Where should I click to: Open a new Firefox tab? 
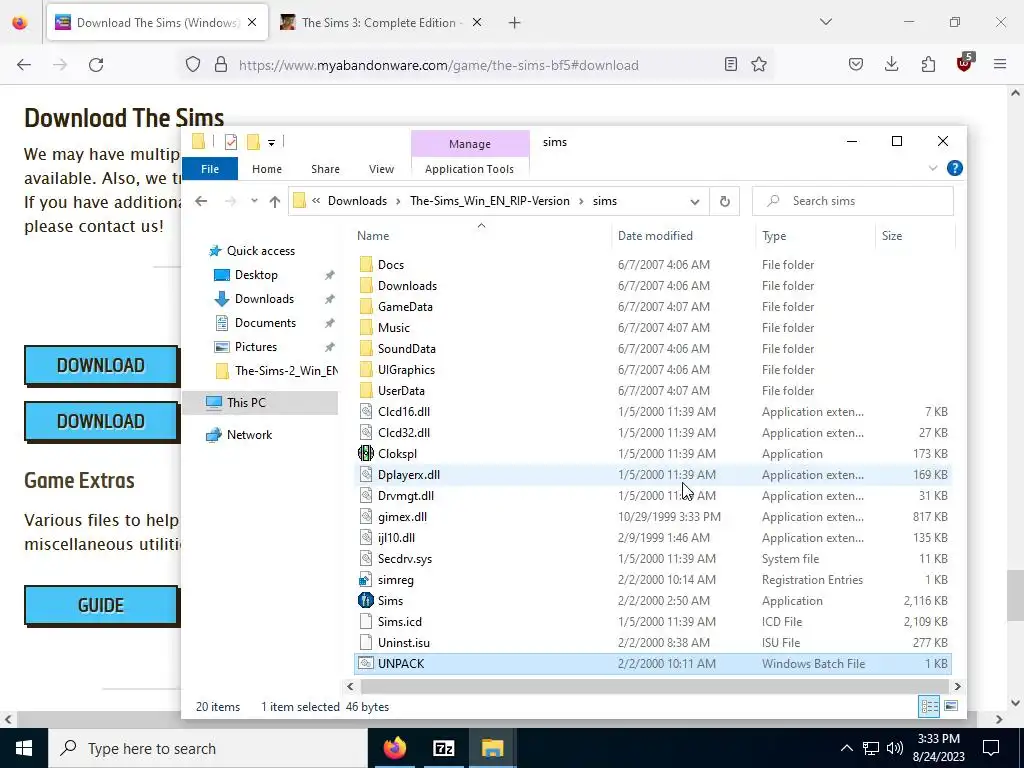(x=515, y=23)
